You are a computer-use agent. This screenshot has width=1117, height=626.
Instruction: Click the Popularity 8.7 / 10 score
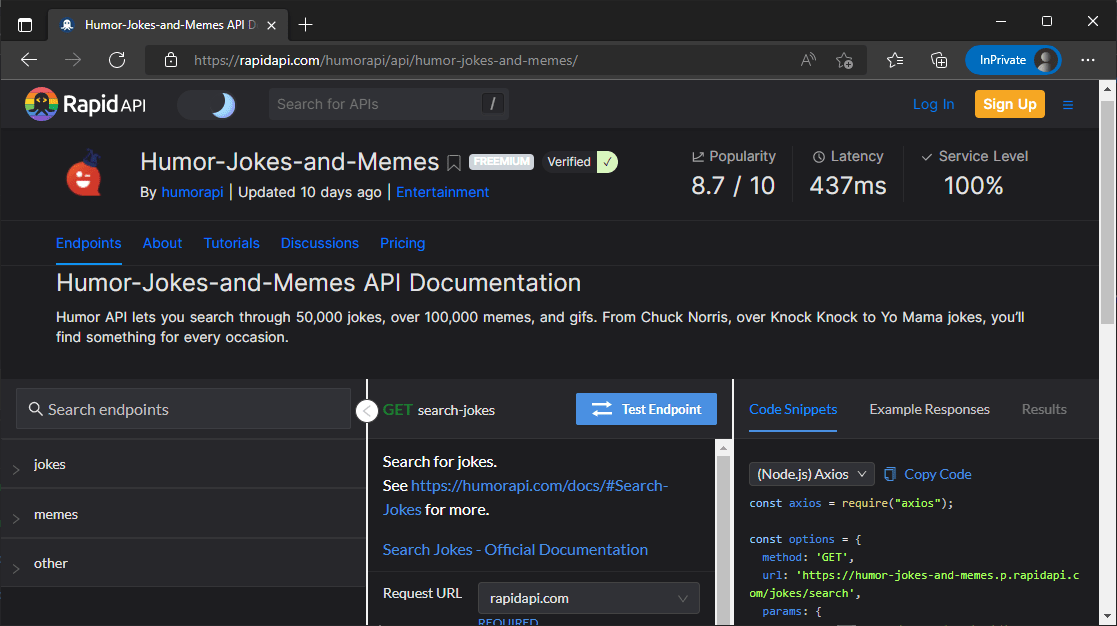(x=733, y=186)
